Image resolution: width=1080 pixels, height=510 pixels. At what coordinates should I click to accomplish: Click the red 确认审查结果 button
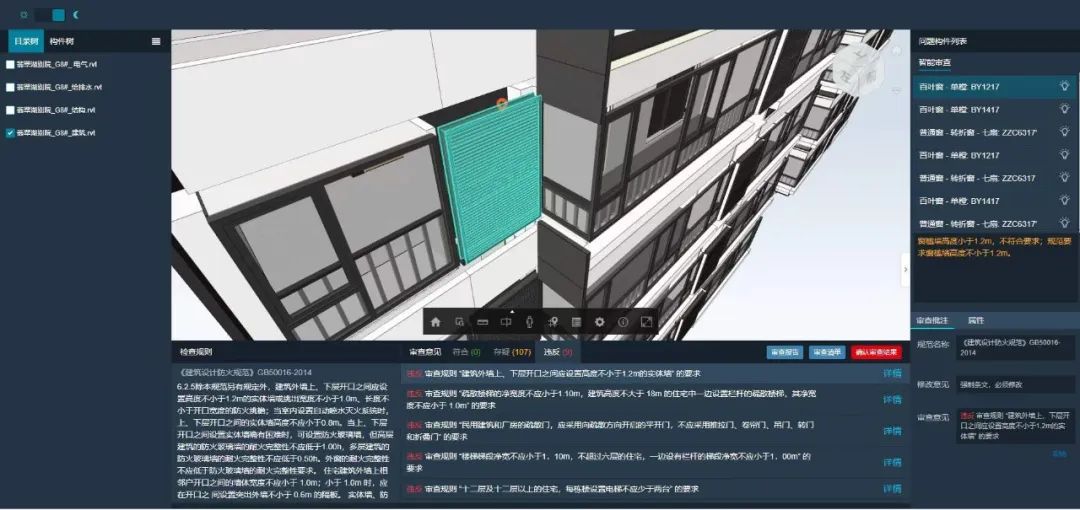click(876, 353)
